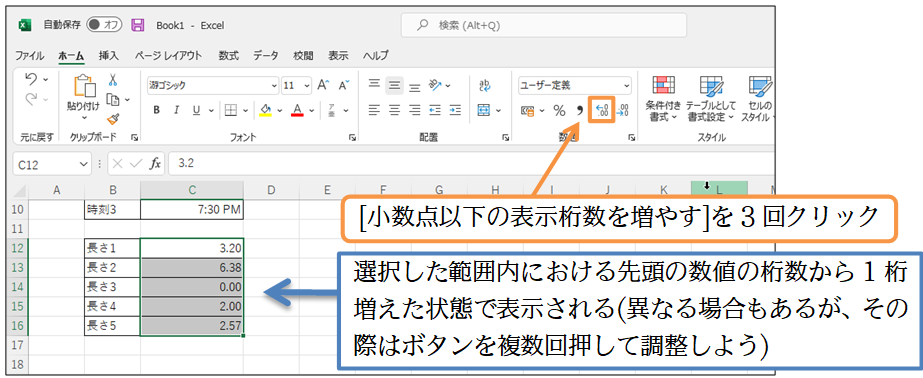Apply the yellow fill color
Viewport: 923px width, 378px height.
pyautogui.click(x=265, y=110)
